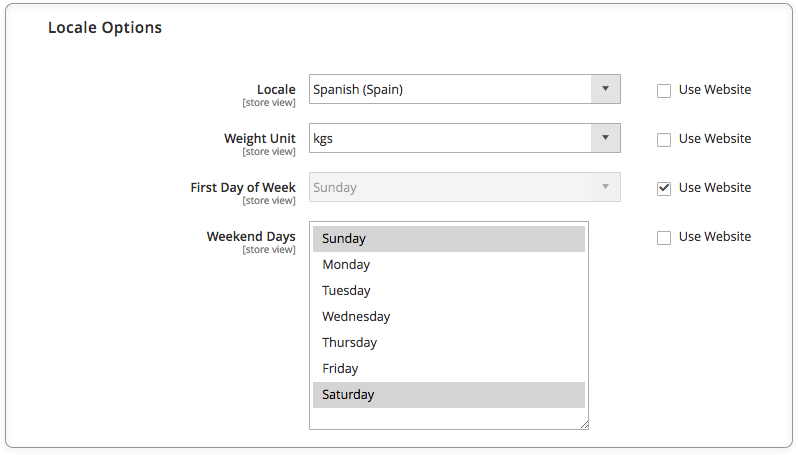Viewport: 798px width, 455px height.
Task: Select Monday in Weekend Days list
Action: point(449,265)
